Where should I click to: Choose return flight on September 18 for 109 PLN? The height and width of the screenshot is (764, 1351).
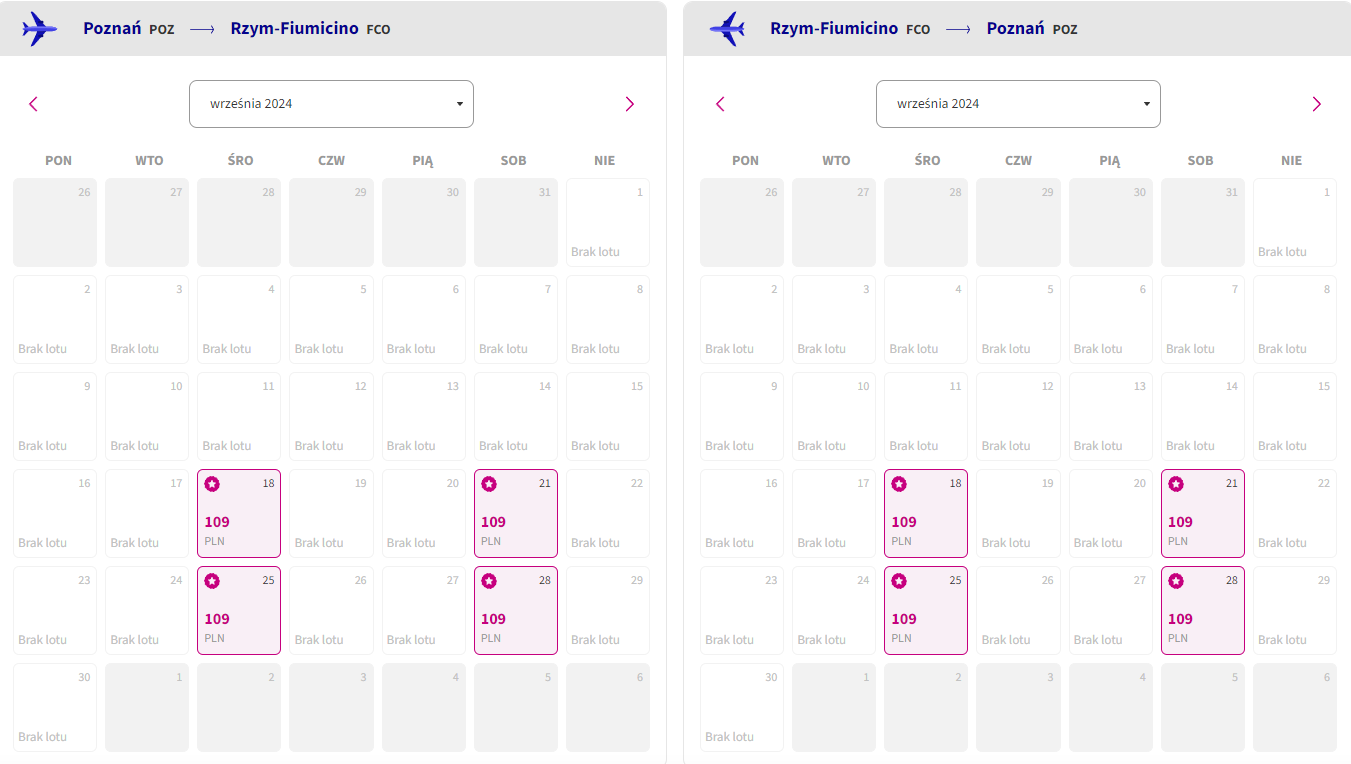pyautogui.click(x=926, y=514)
